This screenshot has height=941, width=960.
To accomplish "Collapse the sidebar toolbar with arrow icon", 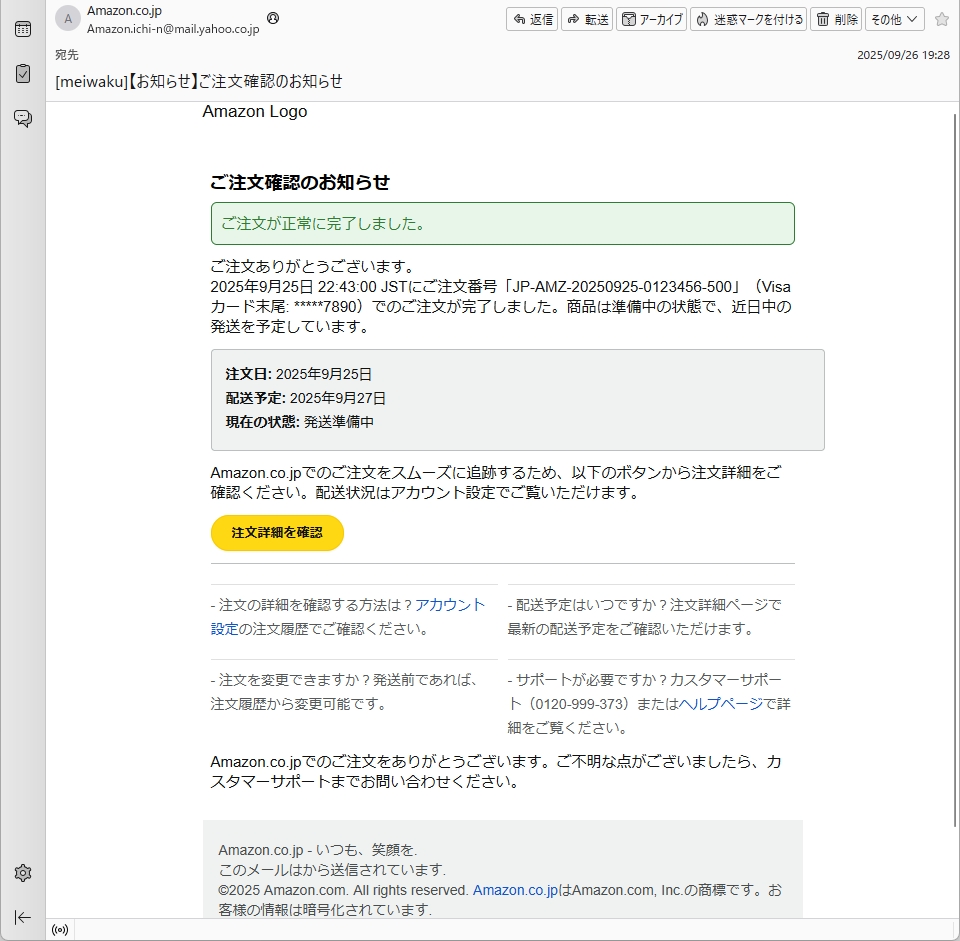I will [x=22, y=917].
